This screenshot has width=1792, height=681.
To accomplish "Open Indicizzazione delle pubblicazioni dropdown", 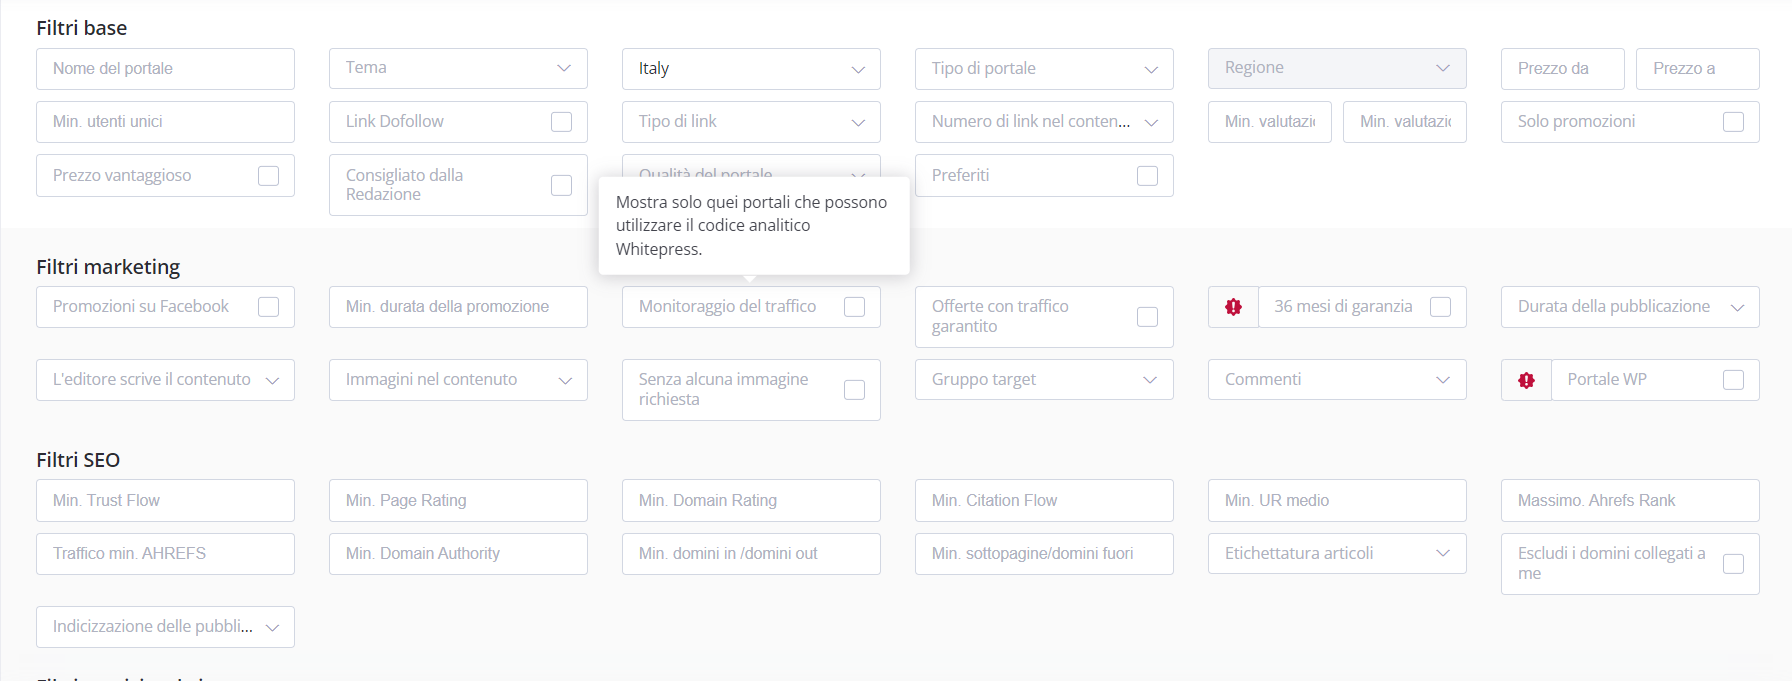I will click(165, 627).
